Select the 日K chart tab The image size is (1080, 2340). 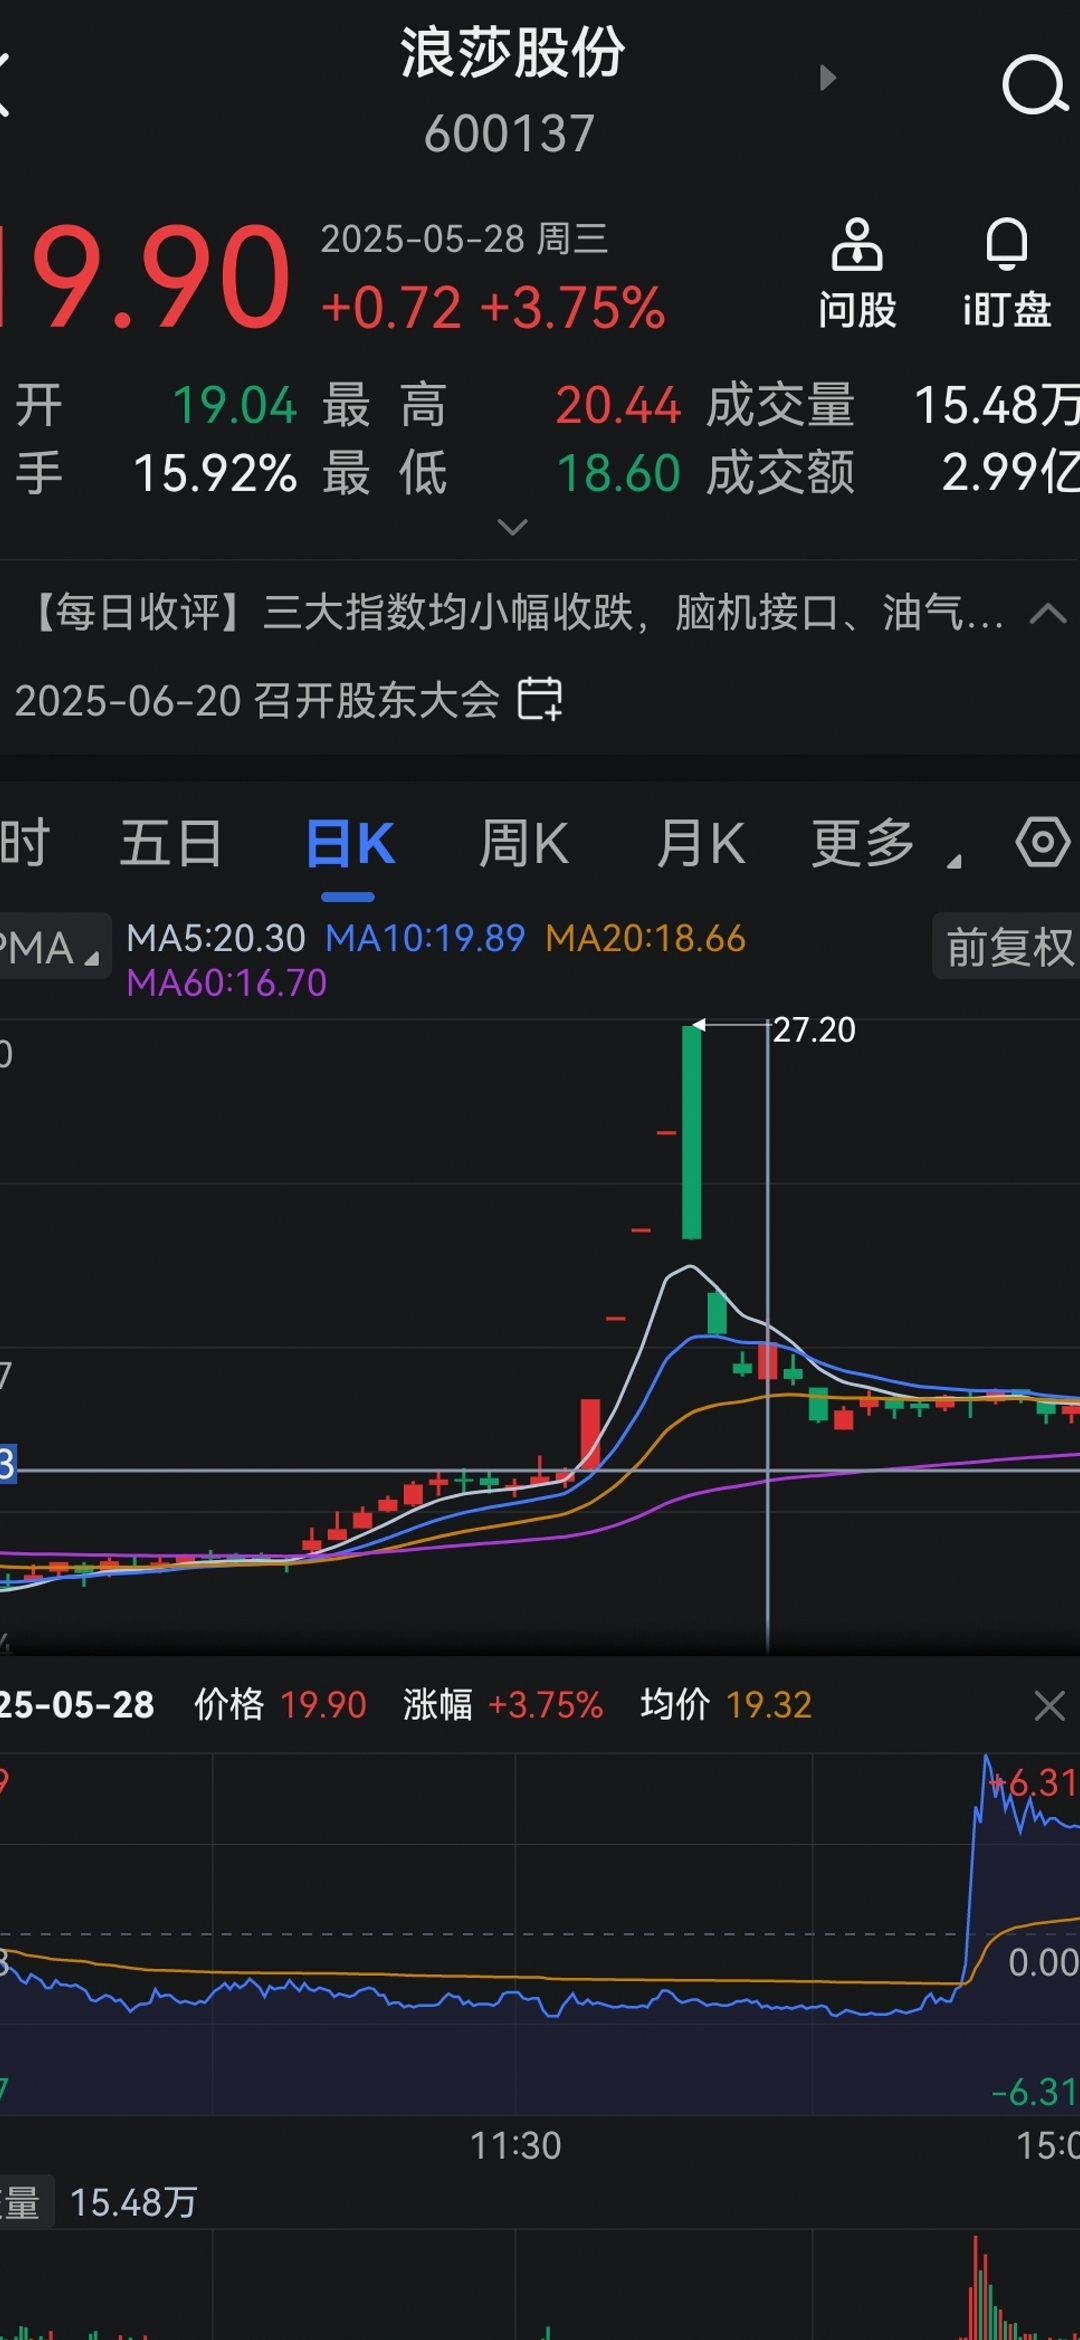pos(350,843)
